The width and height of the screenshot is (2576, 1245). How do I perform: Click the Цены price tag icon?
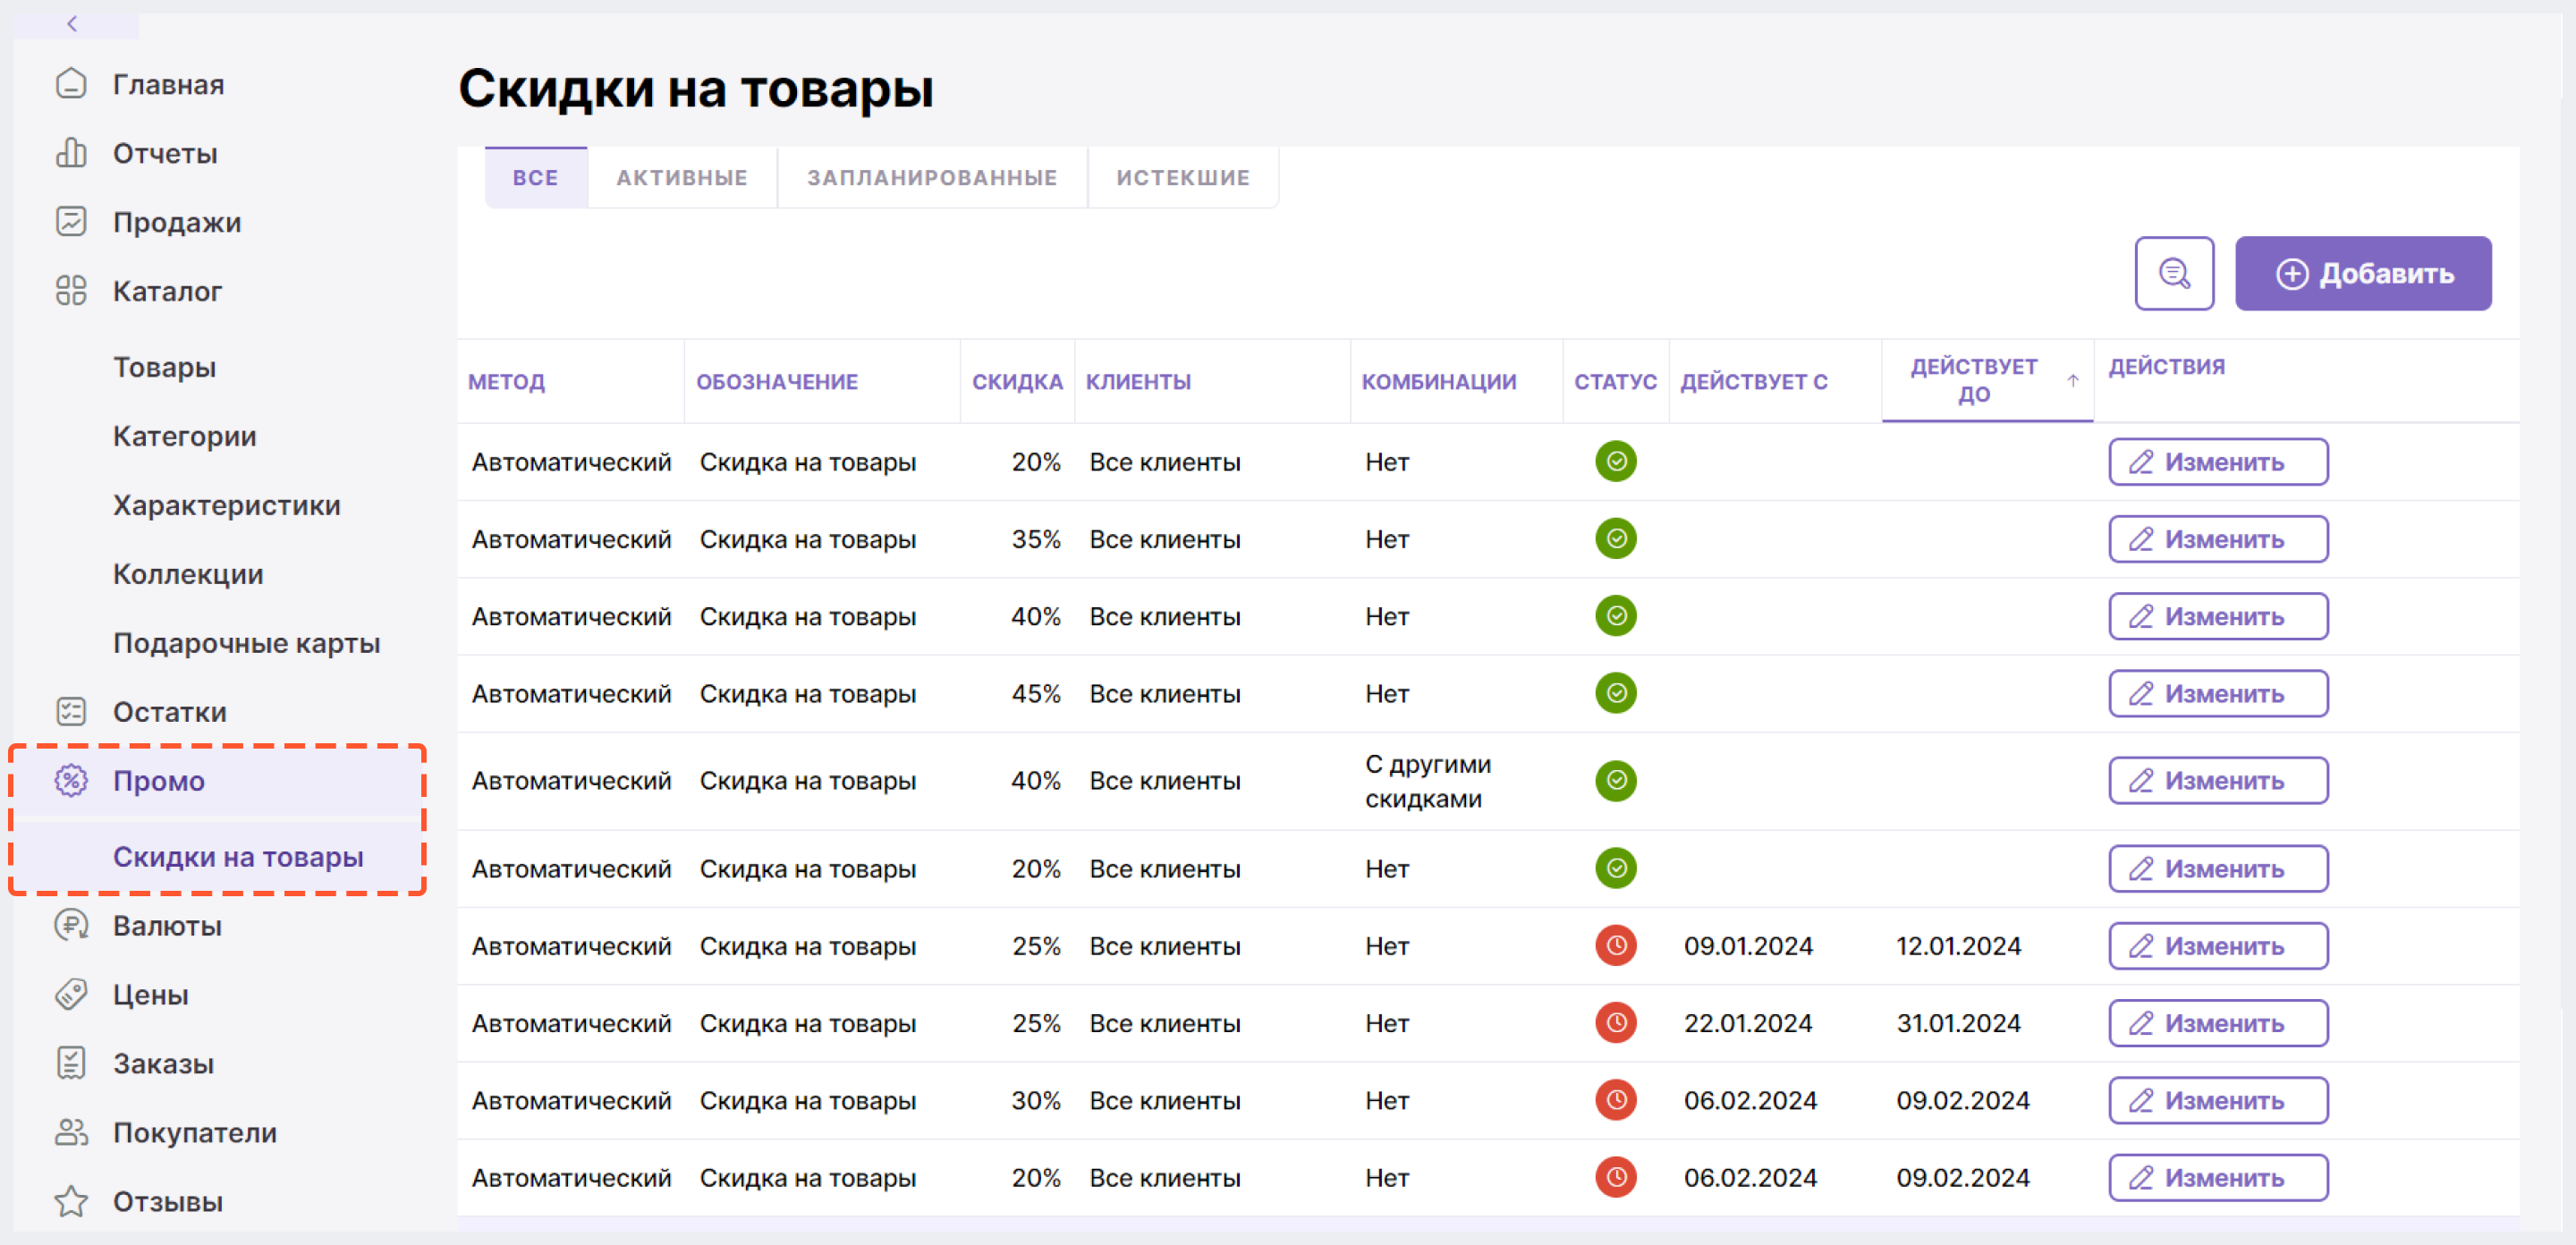[71, 995]
